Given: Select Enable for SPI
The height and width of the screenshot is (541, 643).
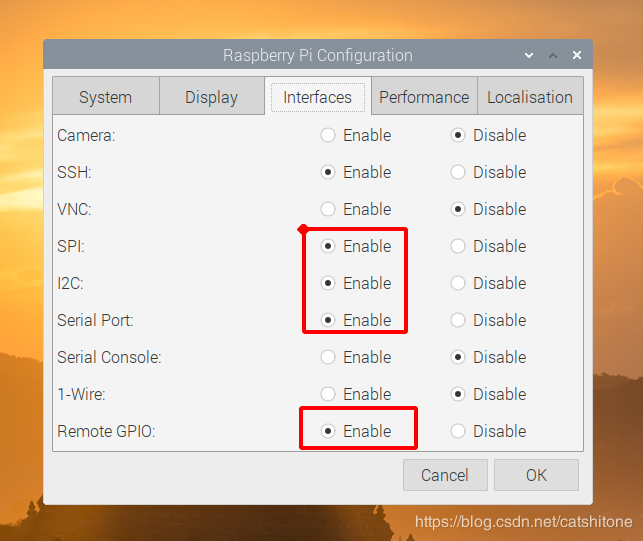Looking at the screenshot, I should tap(328, 246).
